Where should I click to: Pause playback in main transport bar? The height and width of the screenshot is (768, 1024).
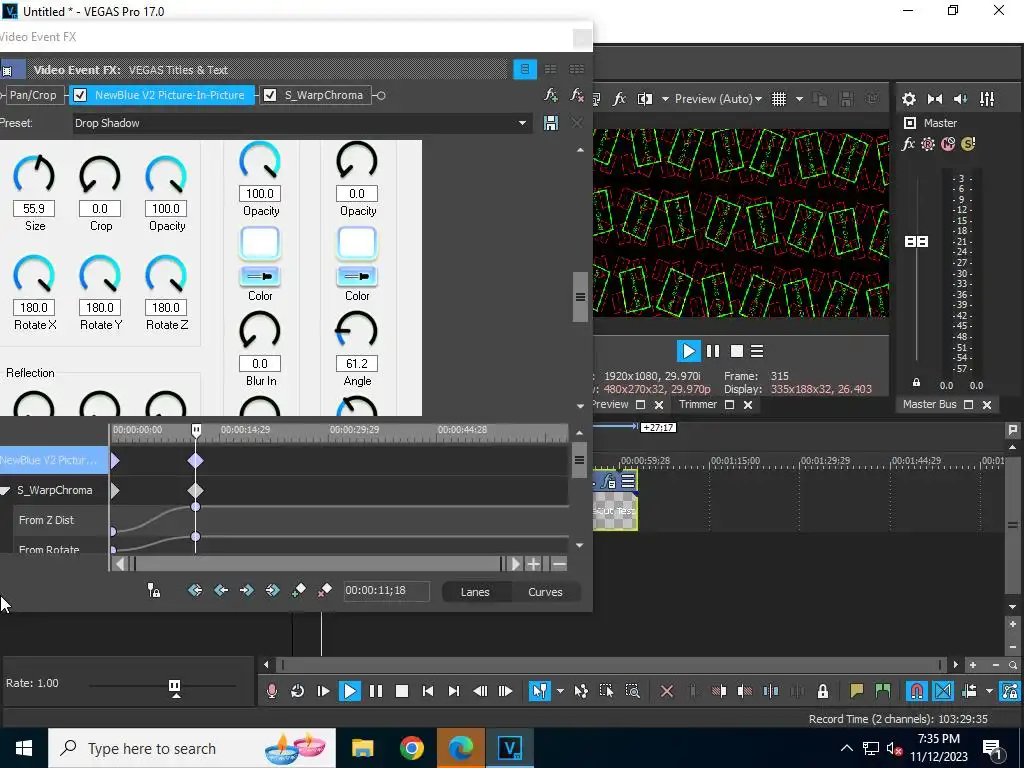[x=376, y=691]
